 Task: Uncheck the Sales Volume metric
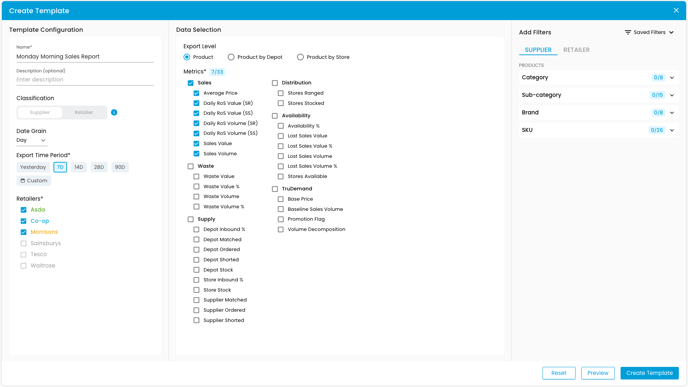coord(196,154)
